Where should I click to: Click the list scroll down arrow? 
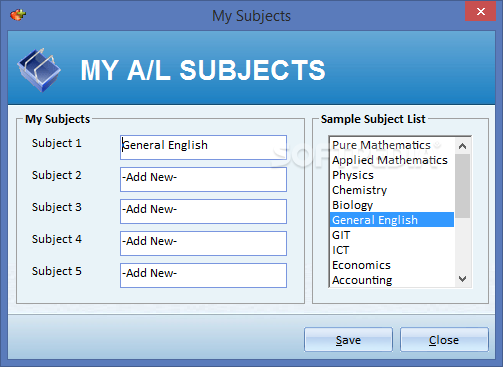tap(462, 279)
